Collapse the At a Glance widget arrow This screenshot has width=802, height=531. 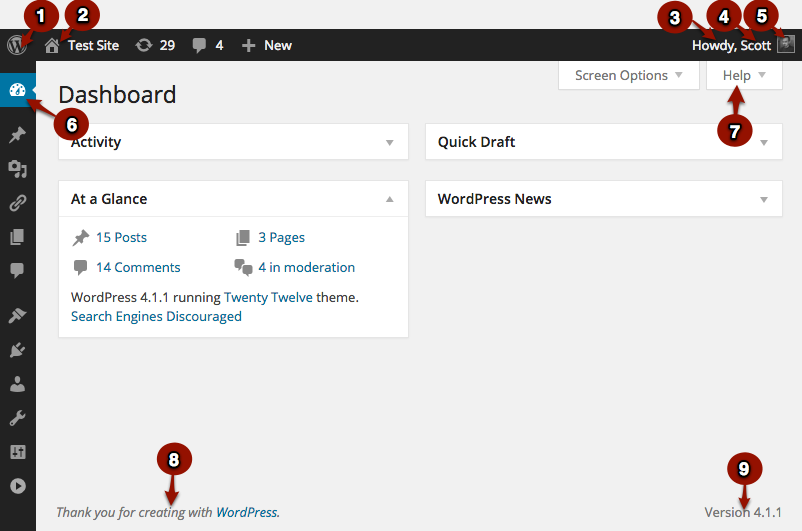point(390,199)
